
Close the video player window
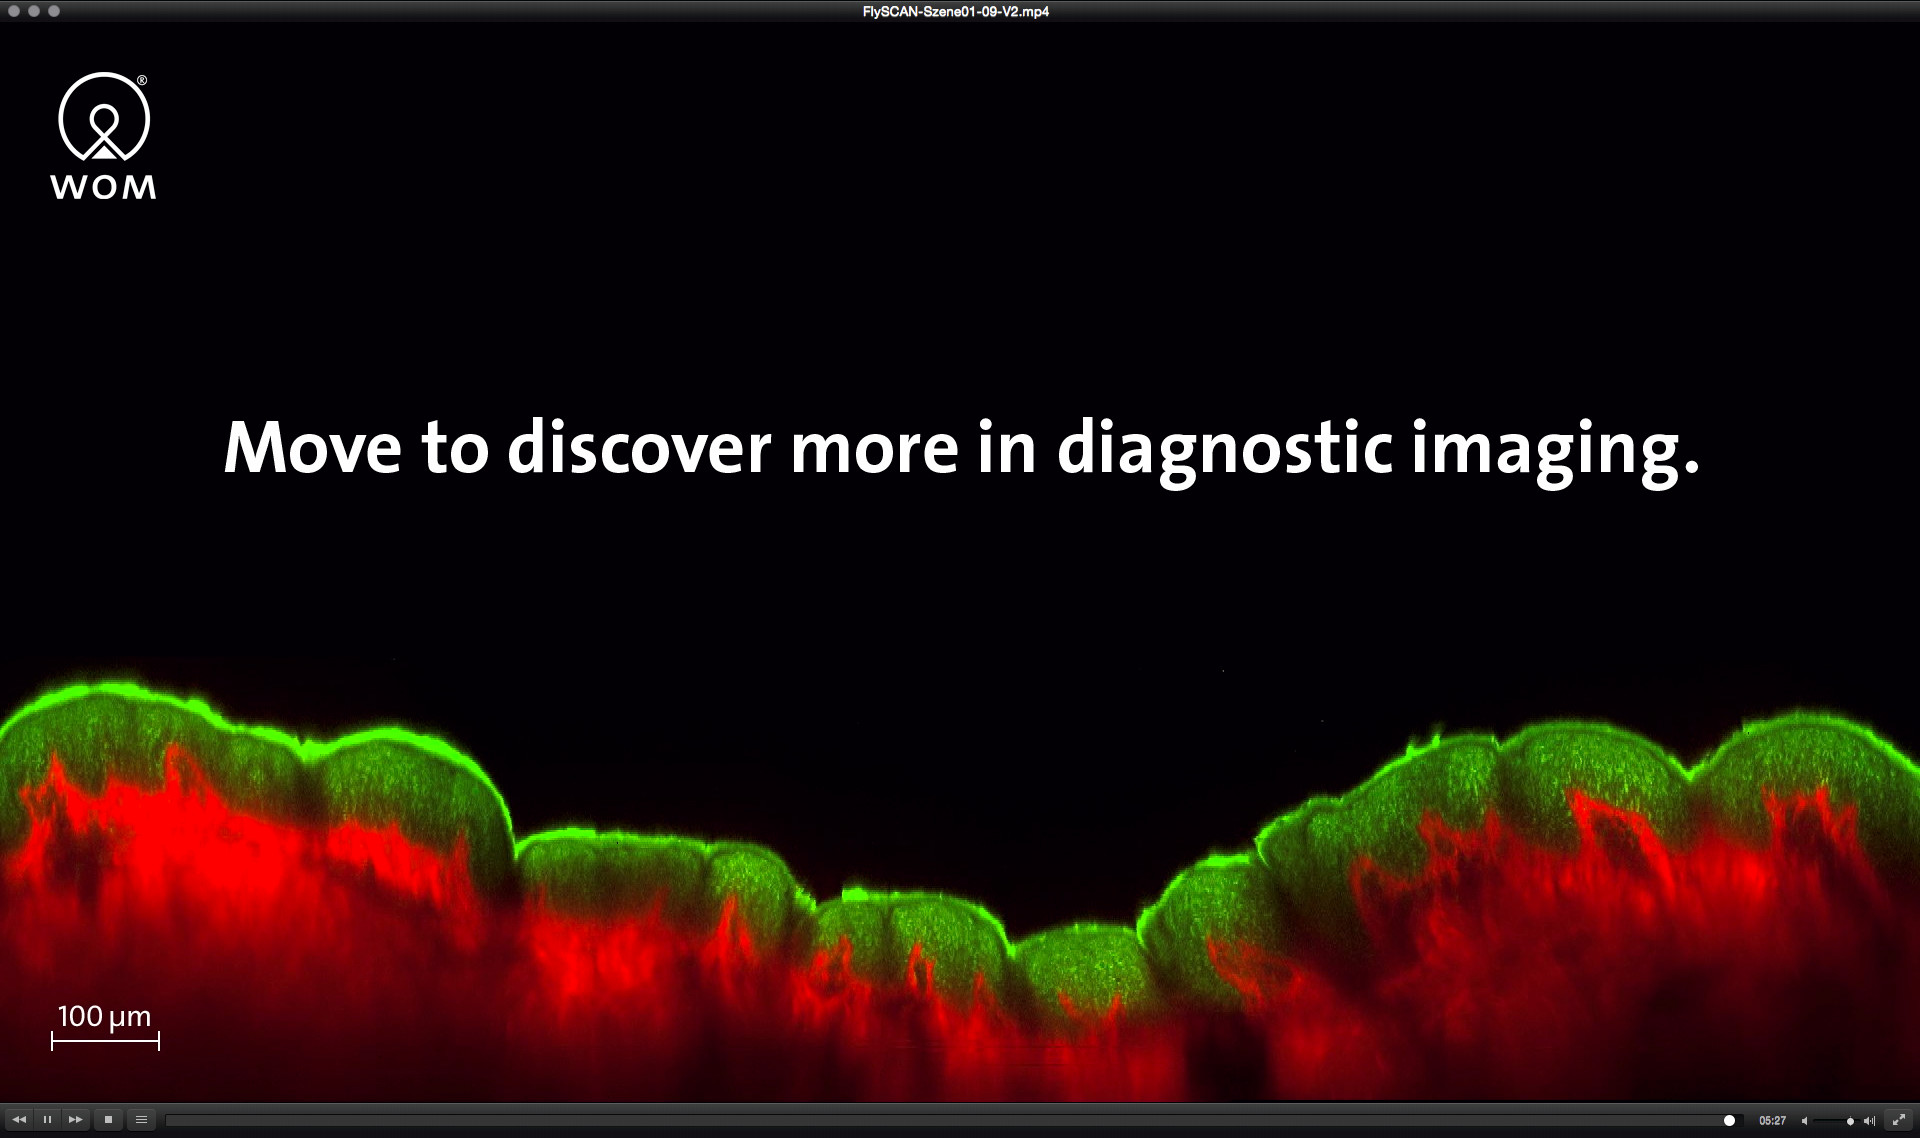point(14,11)
